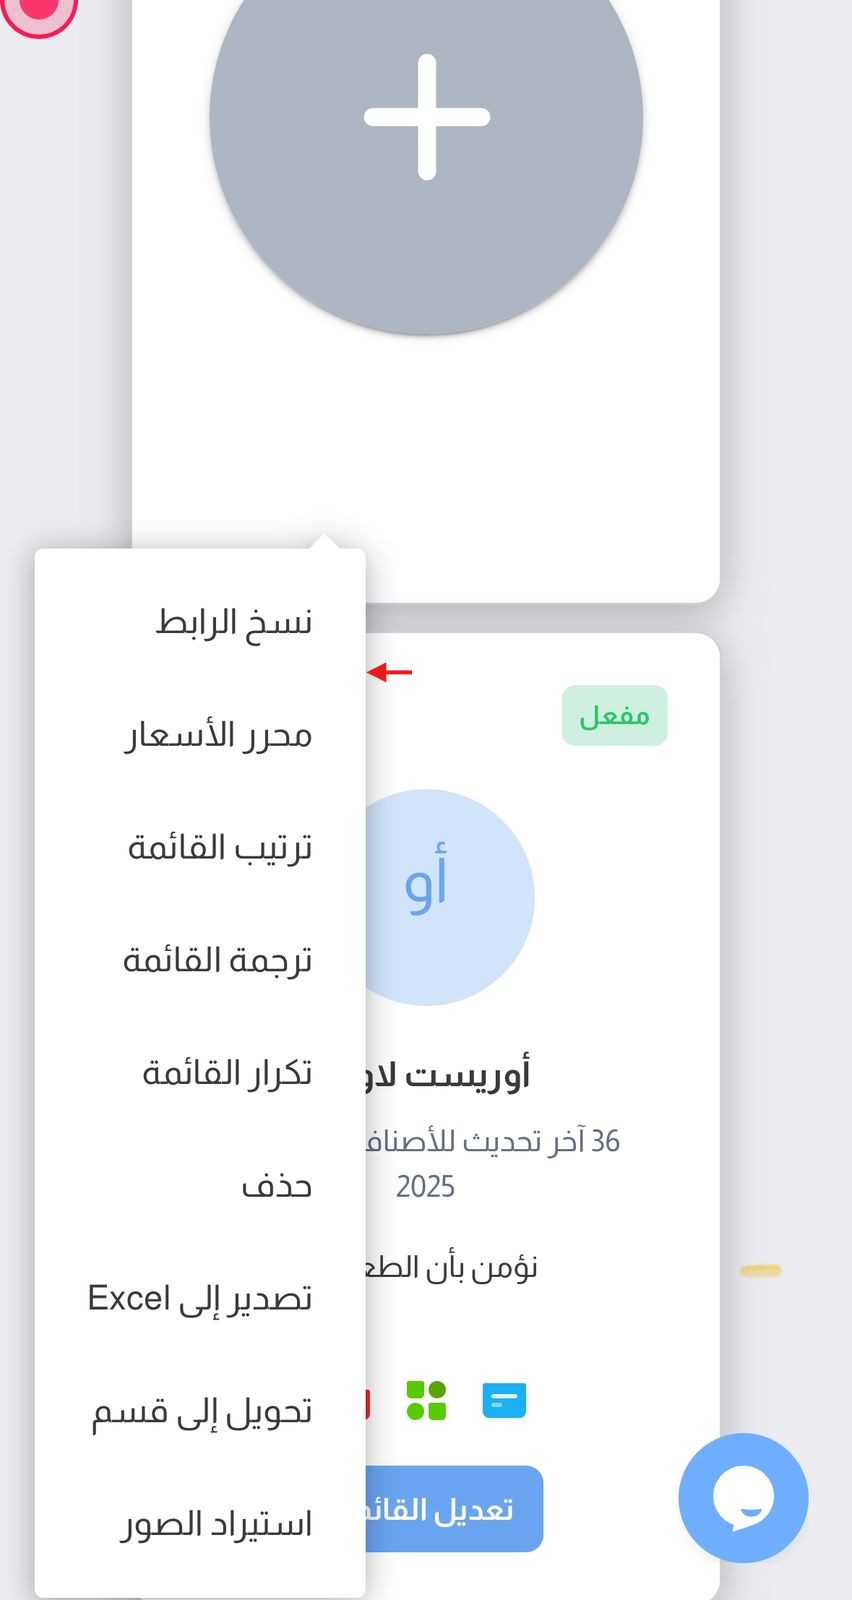852x1600 pixels.
Task: Click the blue card message icon
Action: [504, 1400]
